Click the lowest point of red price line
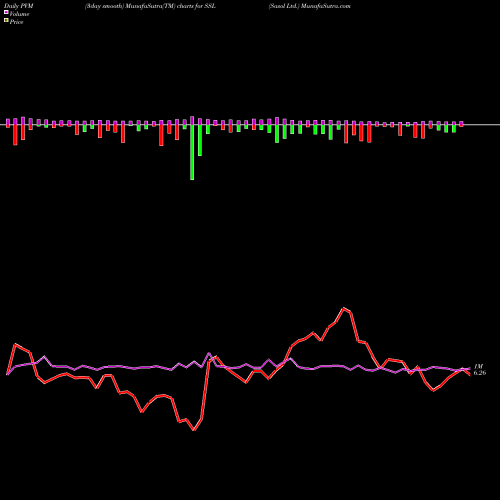The image size is (500, 500). tap(194, 430)
